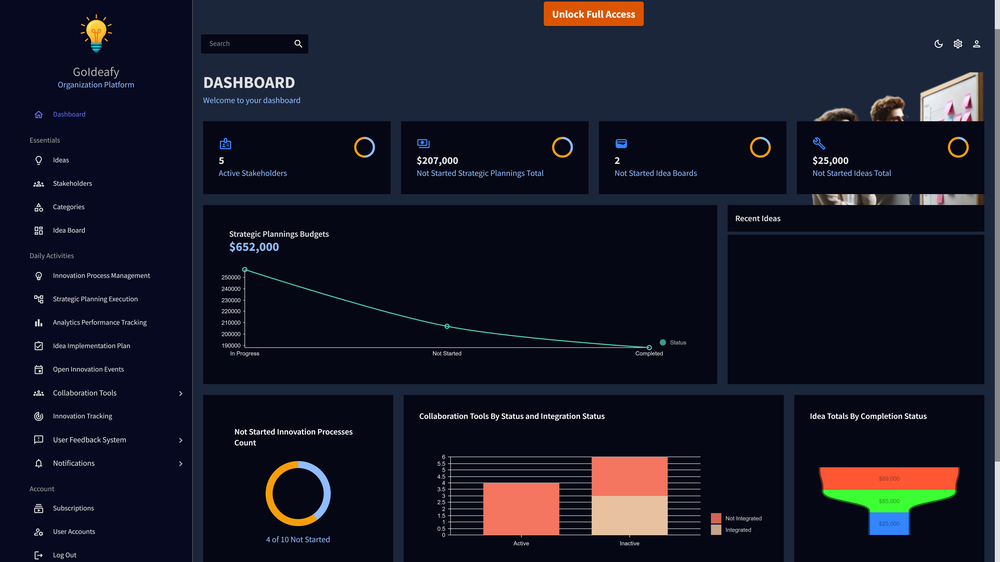Click the orange funnel segment
Screen dimensions: 1000x562
point(889,478)
